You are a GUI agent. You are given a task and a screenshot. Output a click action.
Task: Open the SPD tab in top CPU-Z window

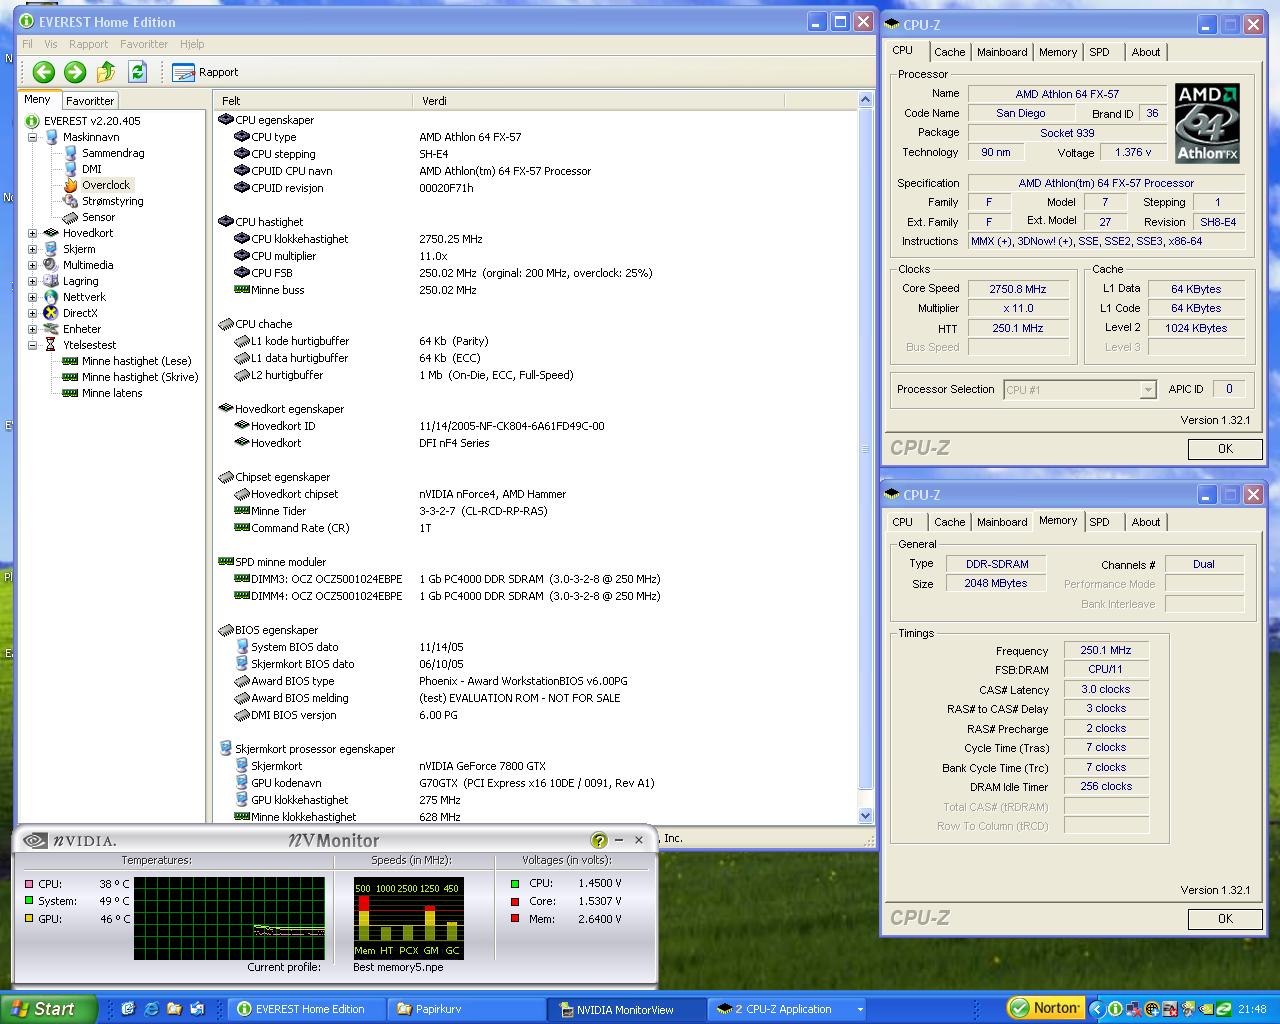(1099, 52)
